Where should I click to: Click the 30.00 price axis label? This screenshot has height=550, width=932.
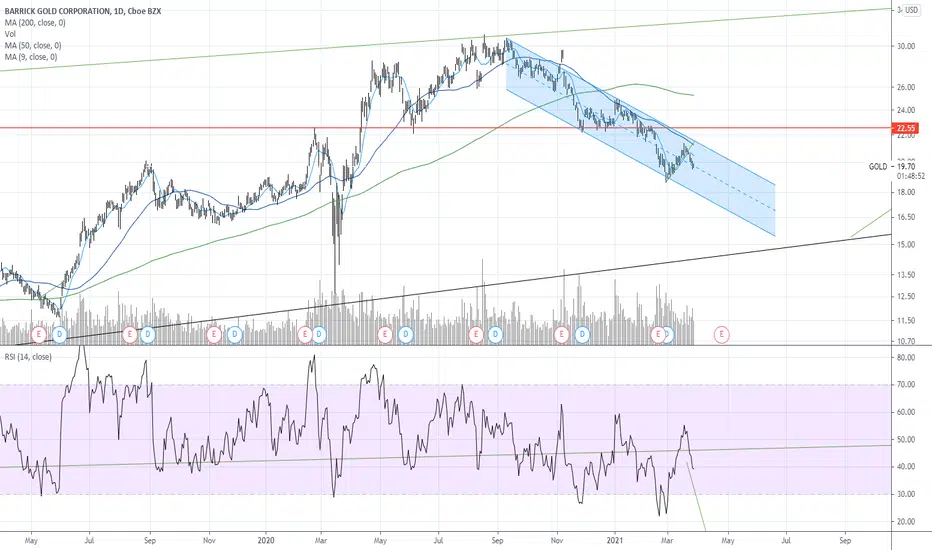[x=906, y=46]
